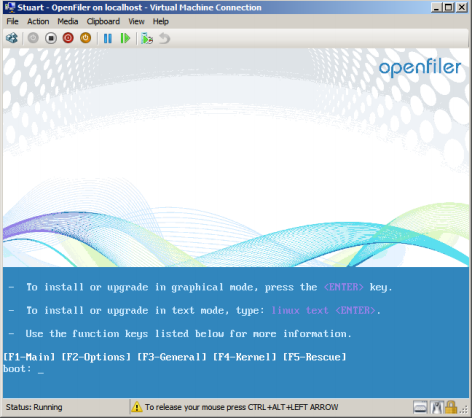Click the openfiler logo
472x419 pixels.
tap(420, 68)
